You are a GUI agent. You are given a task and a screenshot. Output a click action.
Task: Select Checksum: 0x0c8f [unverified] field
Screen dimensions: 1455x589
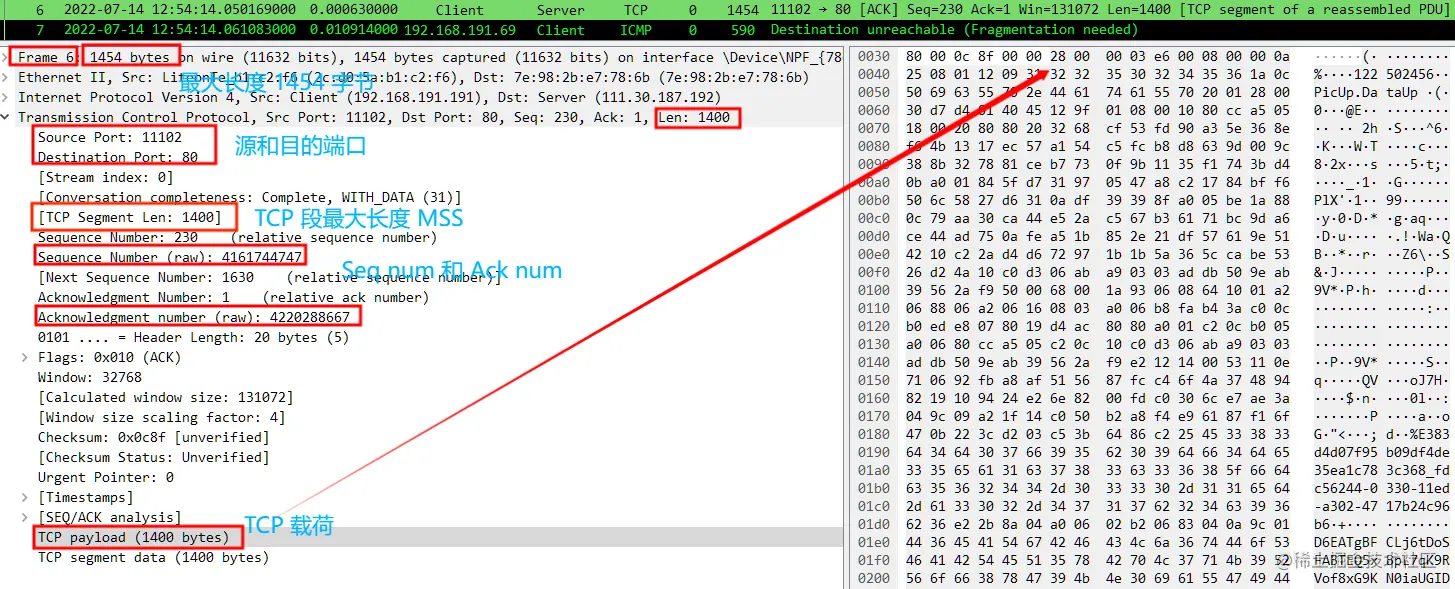click(154, 437)
